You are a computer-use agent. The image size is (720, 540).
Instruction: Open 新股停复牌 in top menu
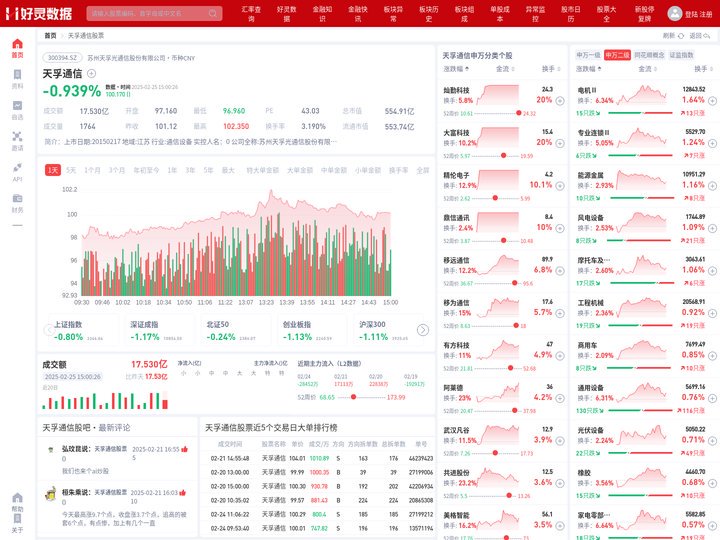tap(644, 14)
